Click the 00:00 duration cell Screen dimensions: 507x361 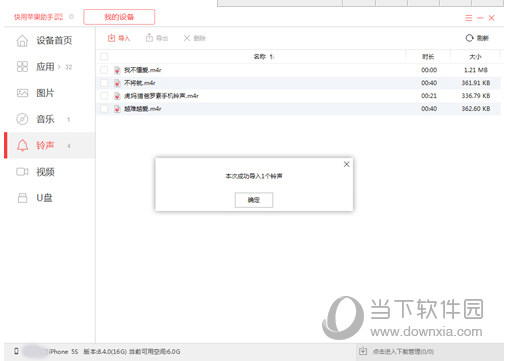(x=429, y=70)
